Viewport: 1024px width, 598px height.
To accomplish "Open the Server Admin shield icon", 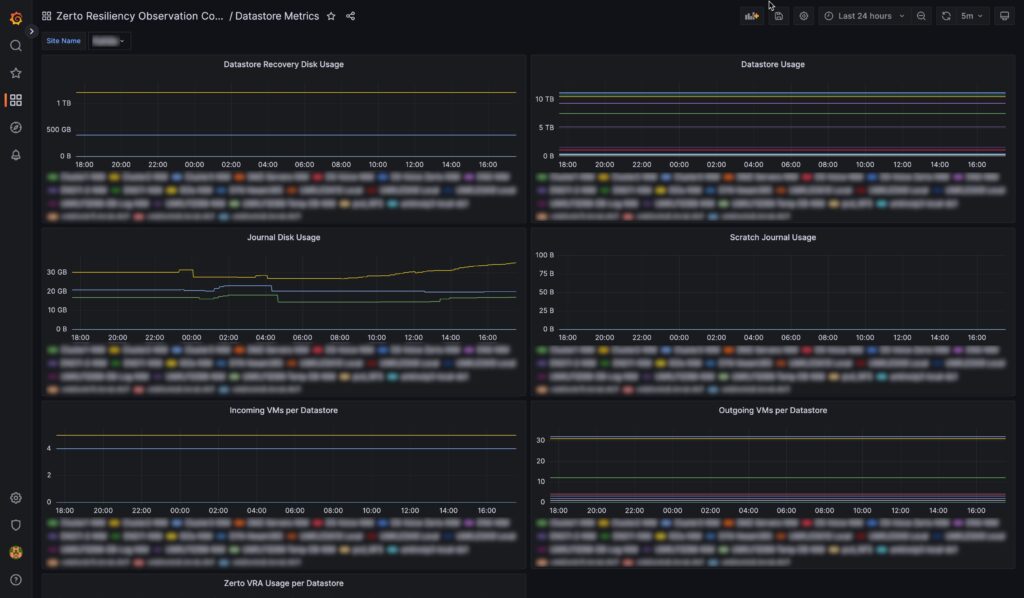I will 16,525.
